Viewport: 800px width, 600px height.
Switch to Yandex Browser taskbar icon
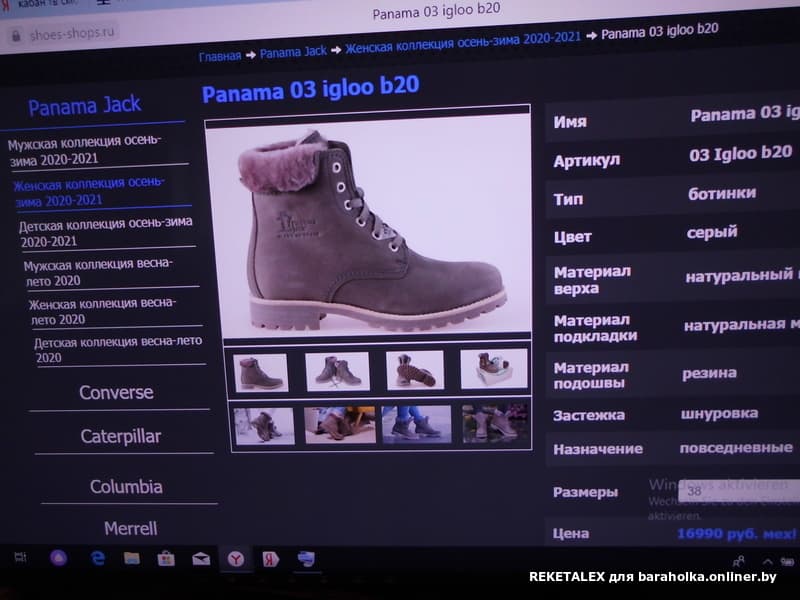point(236,560)
